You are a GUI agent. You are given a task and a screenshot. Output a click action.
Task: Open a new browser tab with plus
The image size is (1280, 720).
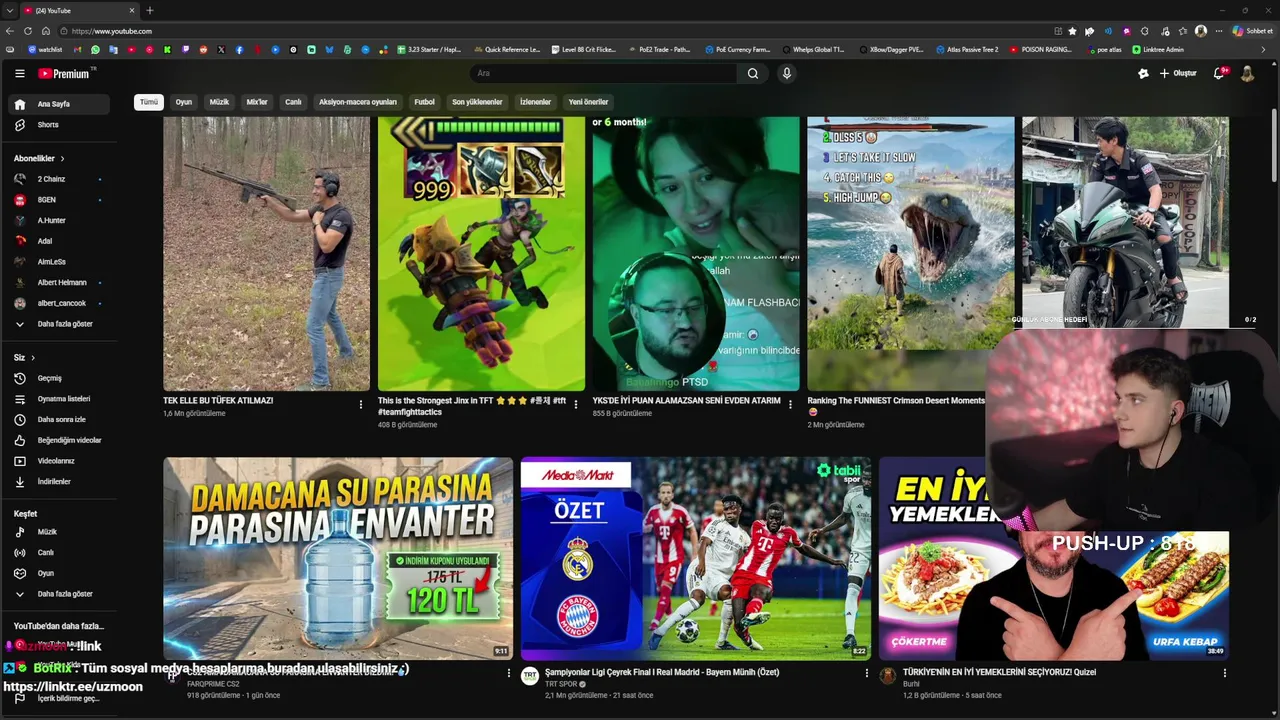[149, 10]
